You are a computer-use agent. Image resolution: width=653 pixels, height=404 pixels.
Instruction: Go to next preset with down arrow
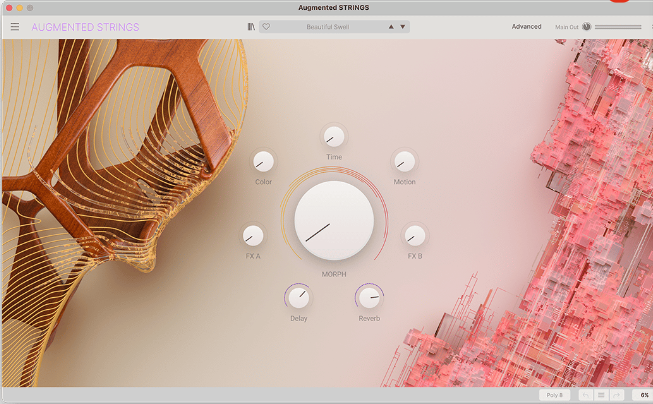coord(403,27)
